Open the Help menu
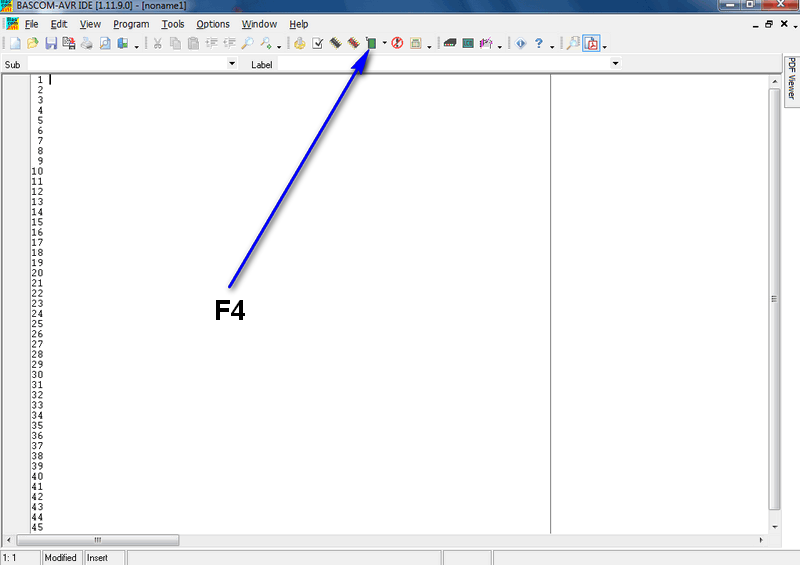 [298, 24]
